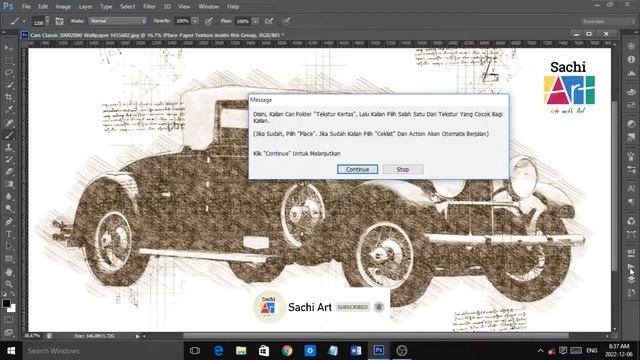The image size is (640, 360).
Task: Select the History Brush tool
Action: point(9,160)
